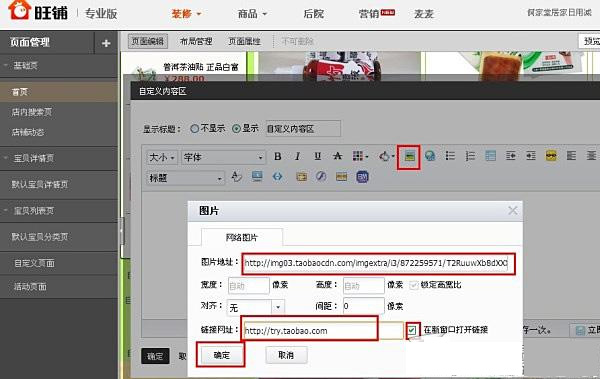Click the insert image toolbar icon
This screenshot has height=379, width=600.
coord(409,156)
